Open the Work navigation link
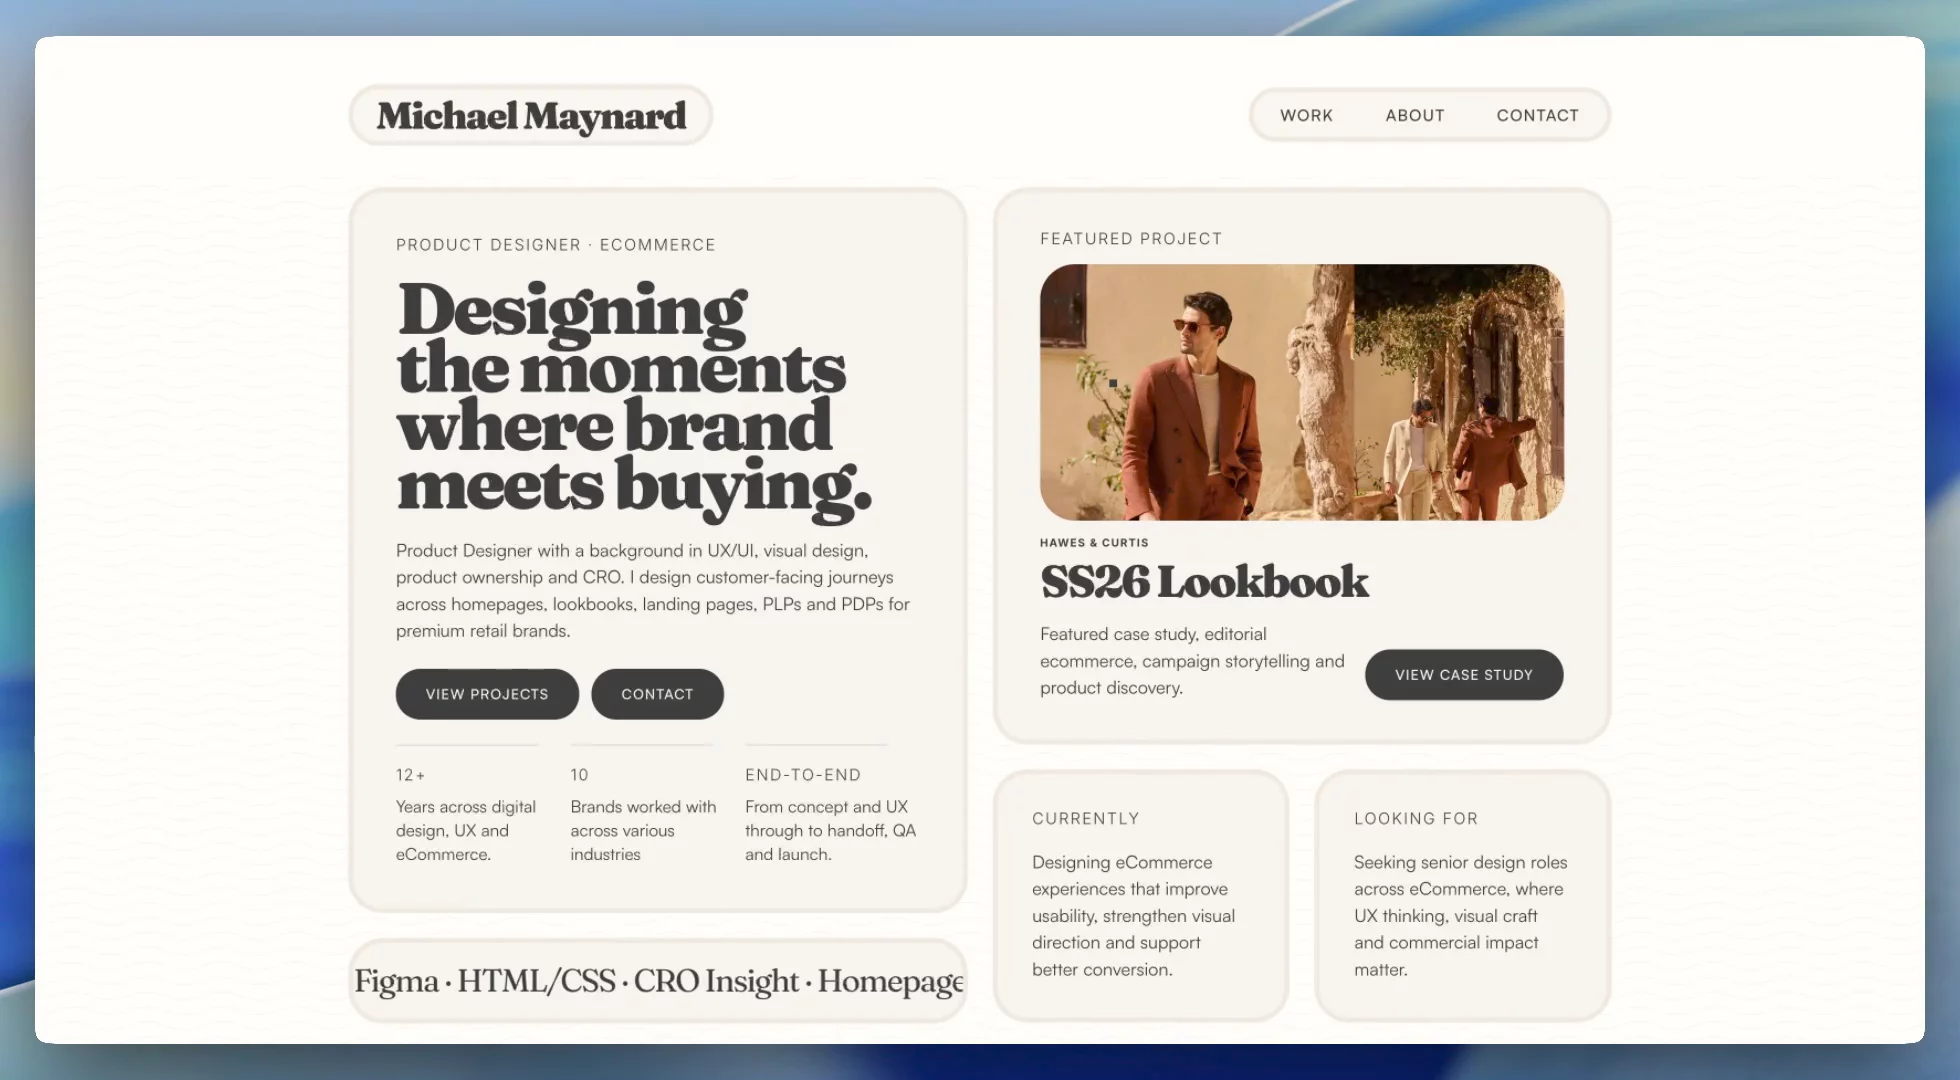The height and width of the screenshot is (1080, 1960). tap(1306, 115)
